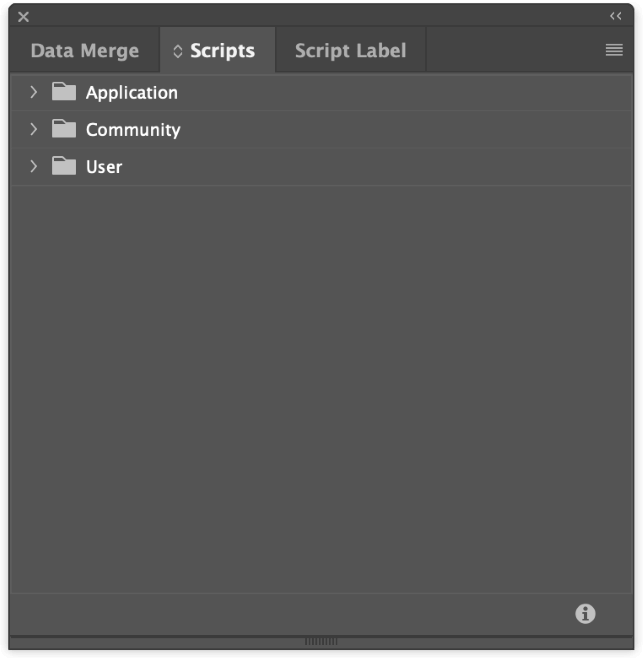
Task: Click the User folder icon
Action: [x=64, y=166]
